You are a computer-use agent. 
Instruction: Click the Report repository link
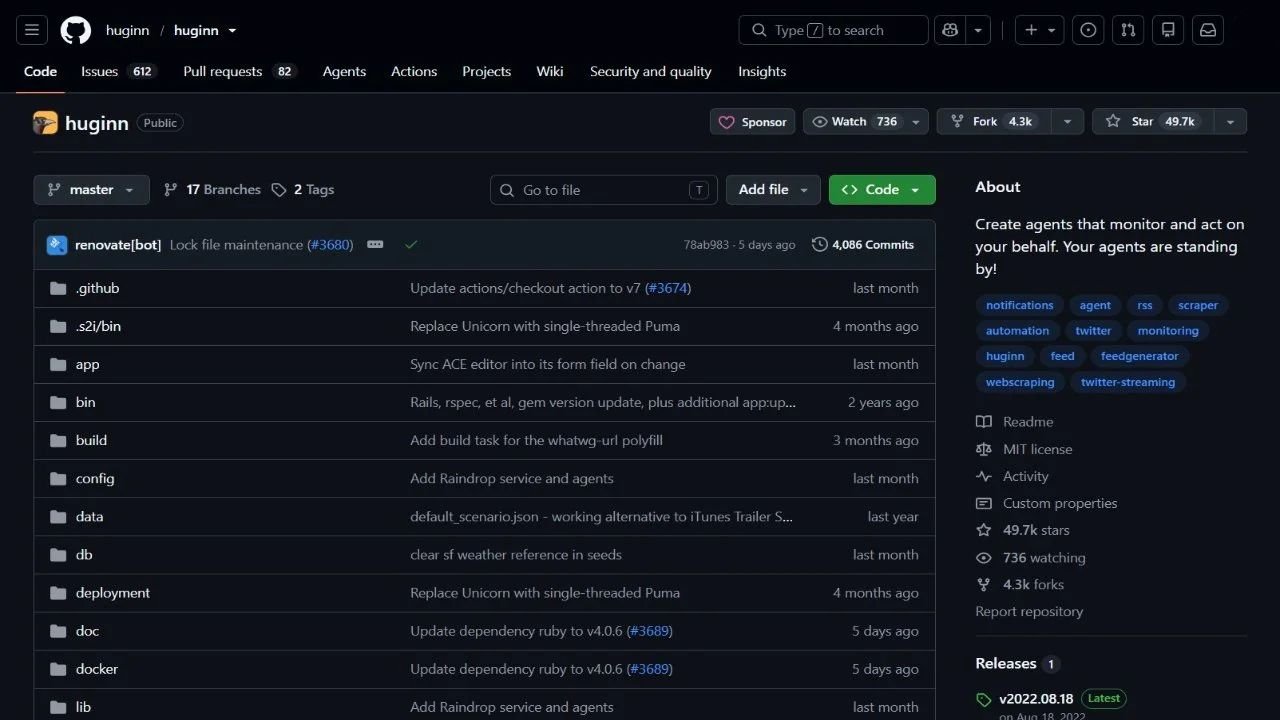(x=1029, y=612)
